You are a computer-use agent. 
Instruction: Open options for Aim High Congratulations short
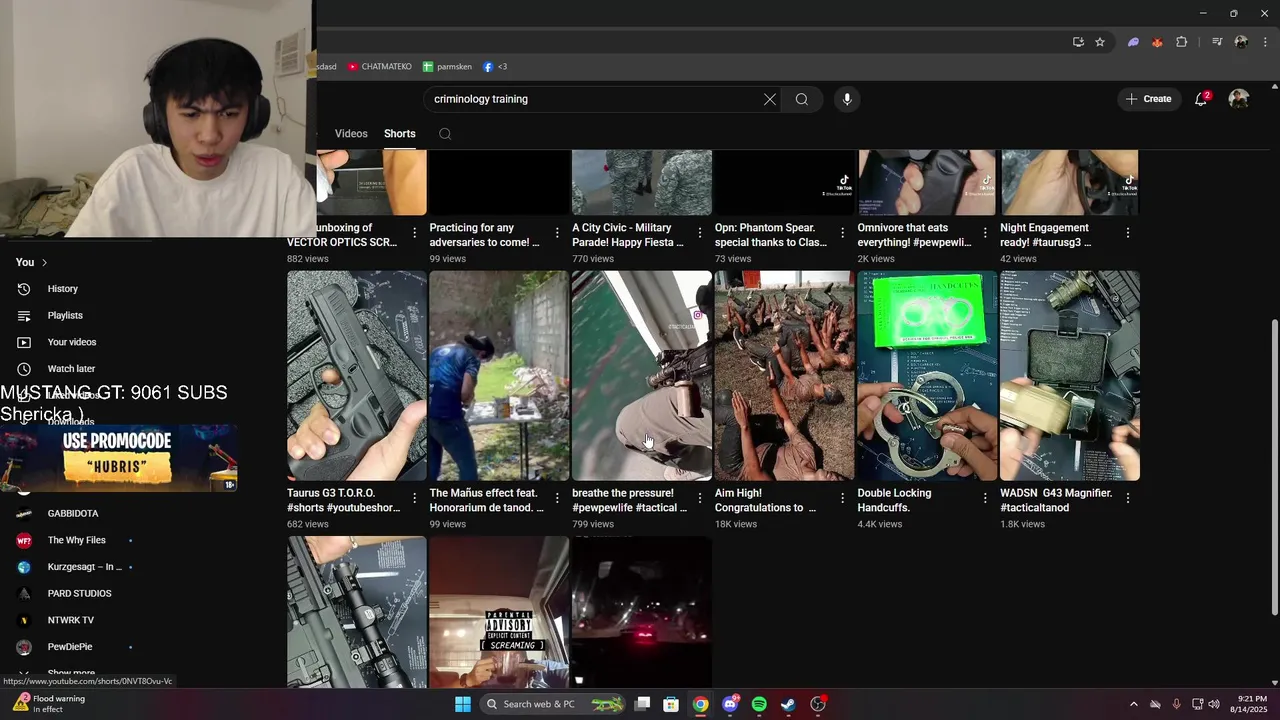pyautogui.click(x=842, y=498)
